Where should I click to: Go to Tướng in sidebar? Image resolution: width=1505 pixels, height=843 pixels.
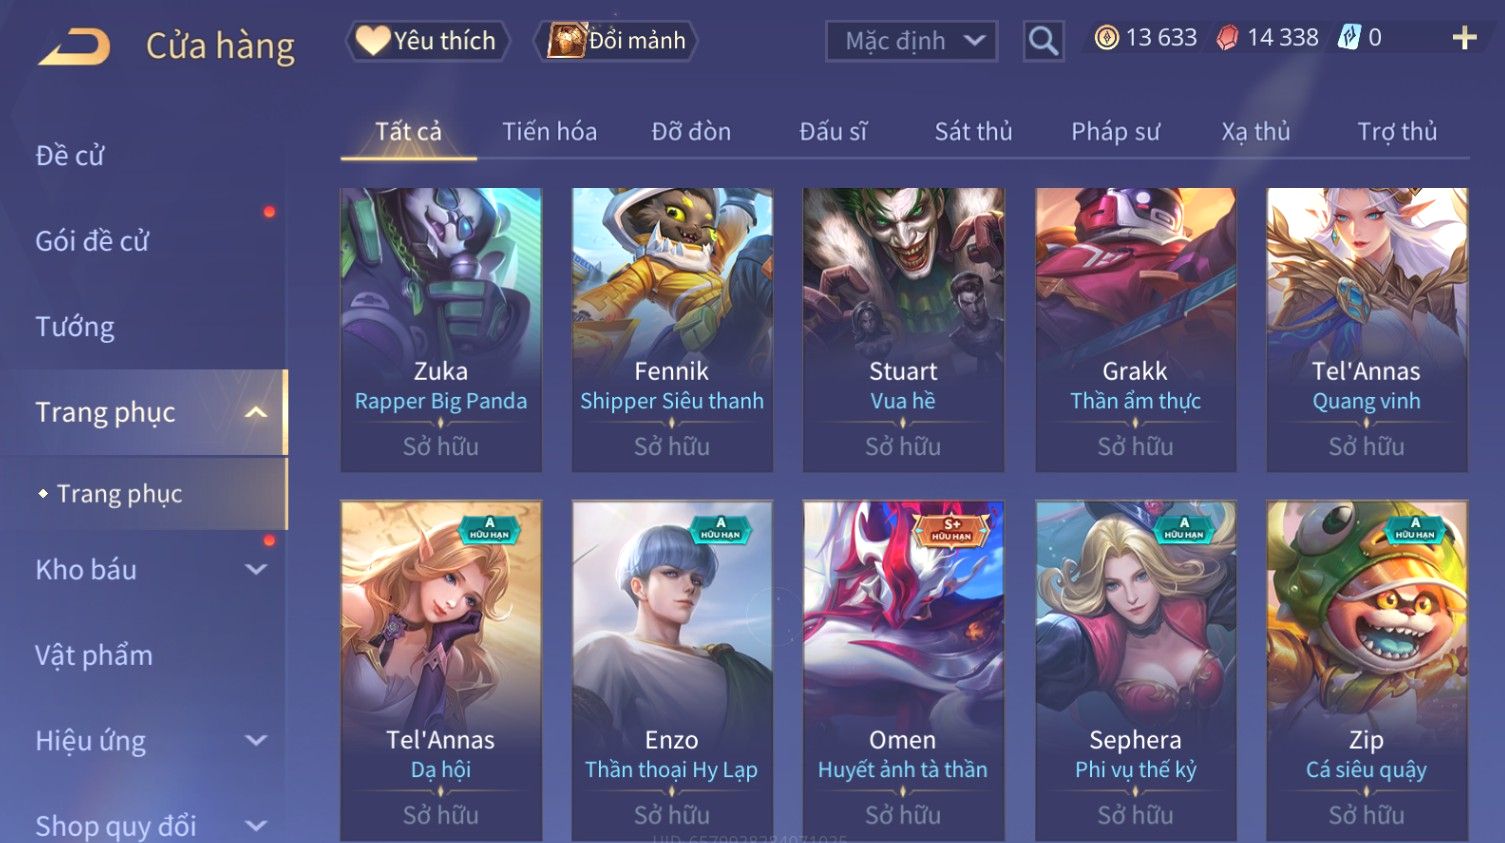point(75,327)
